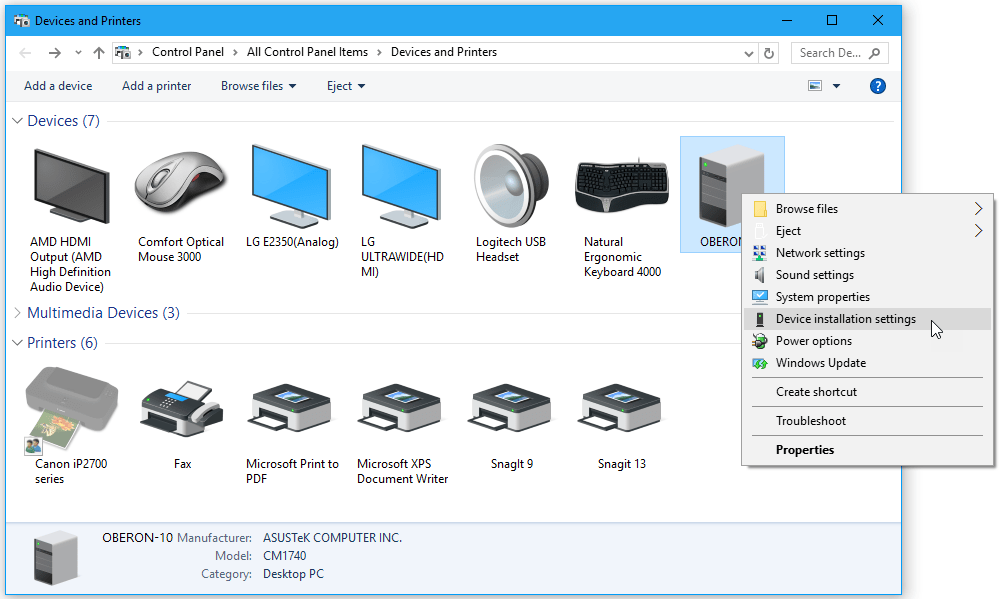The width and height of the screenshot is (1000, 599).
Task: Click the Search Devices input field
Action: click(839, 53)
